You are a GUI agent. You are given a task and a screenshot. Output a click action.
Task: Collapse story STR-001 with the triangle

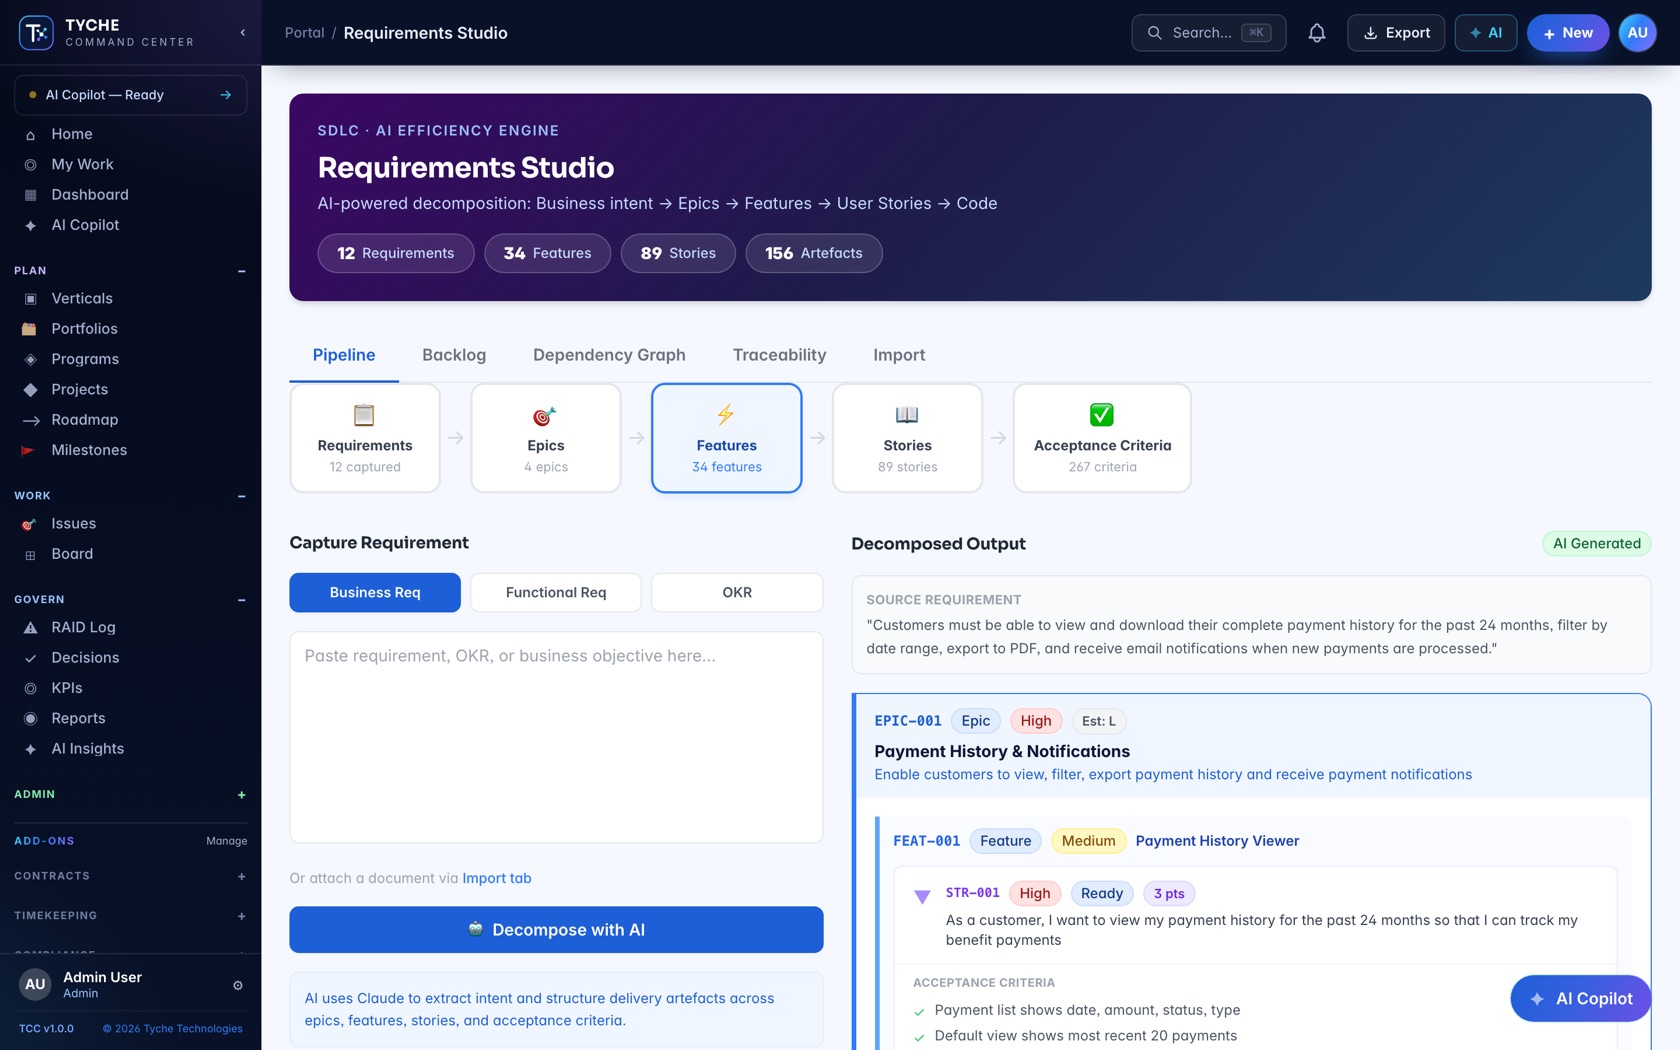pos(922,896)
